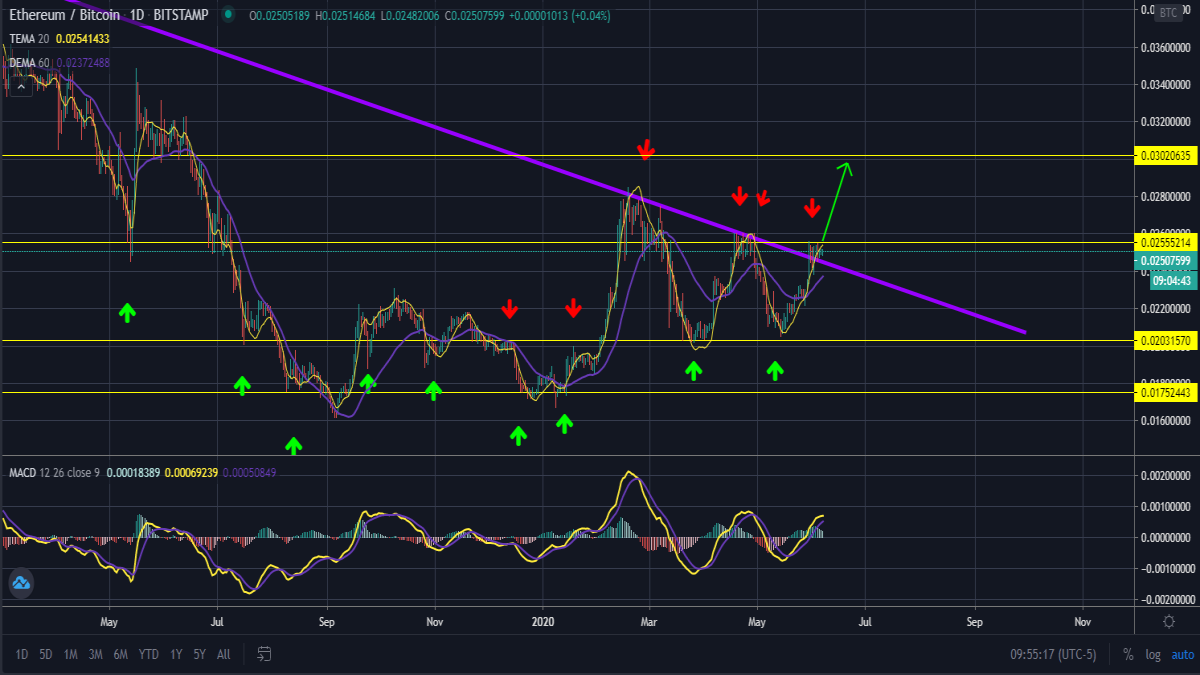
Task: Click yellow price label 0.01752443
Action: [1166, 393]
